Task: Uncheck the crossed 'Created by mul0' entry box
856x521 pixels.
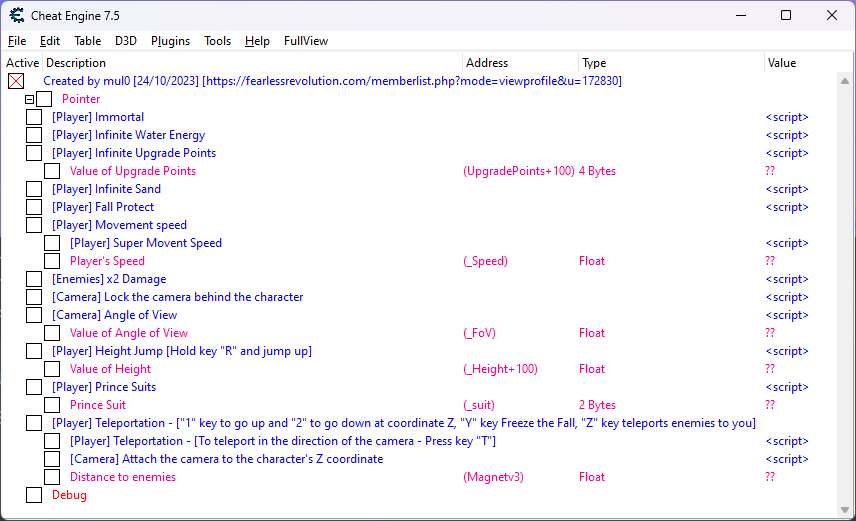Action: [16, 81]
